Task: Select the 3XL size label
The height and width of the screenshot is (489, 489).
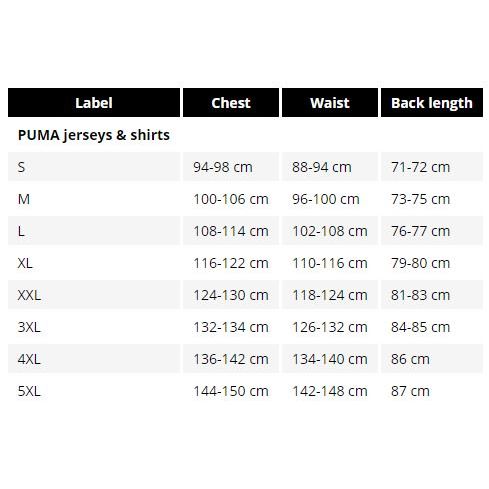Action: coord(29,327)
